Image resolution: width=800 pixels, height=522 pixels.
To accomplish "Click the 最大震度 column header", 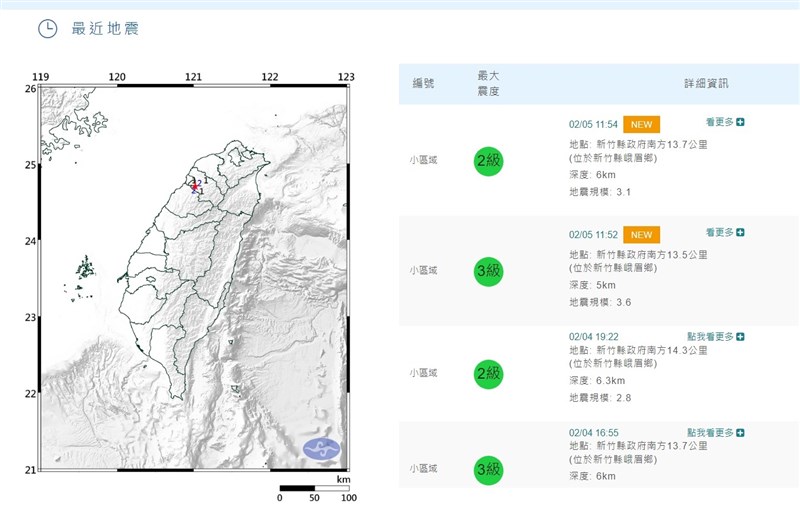I will coord(489,84).
